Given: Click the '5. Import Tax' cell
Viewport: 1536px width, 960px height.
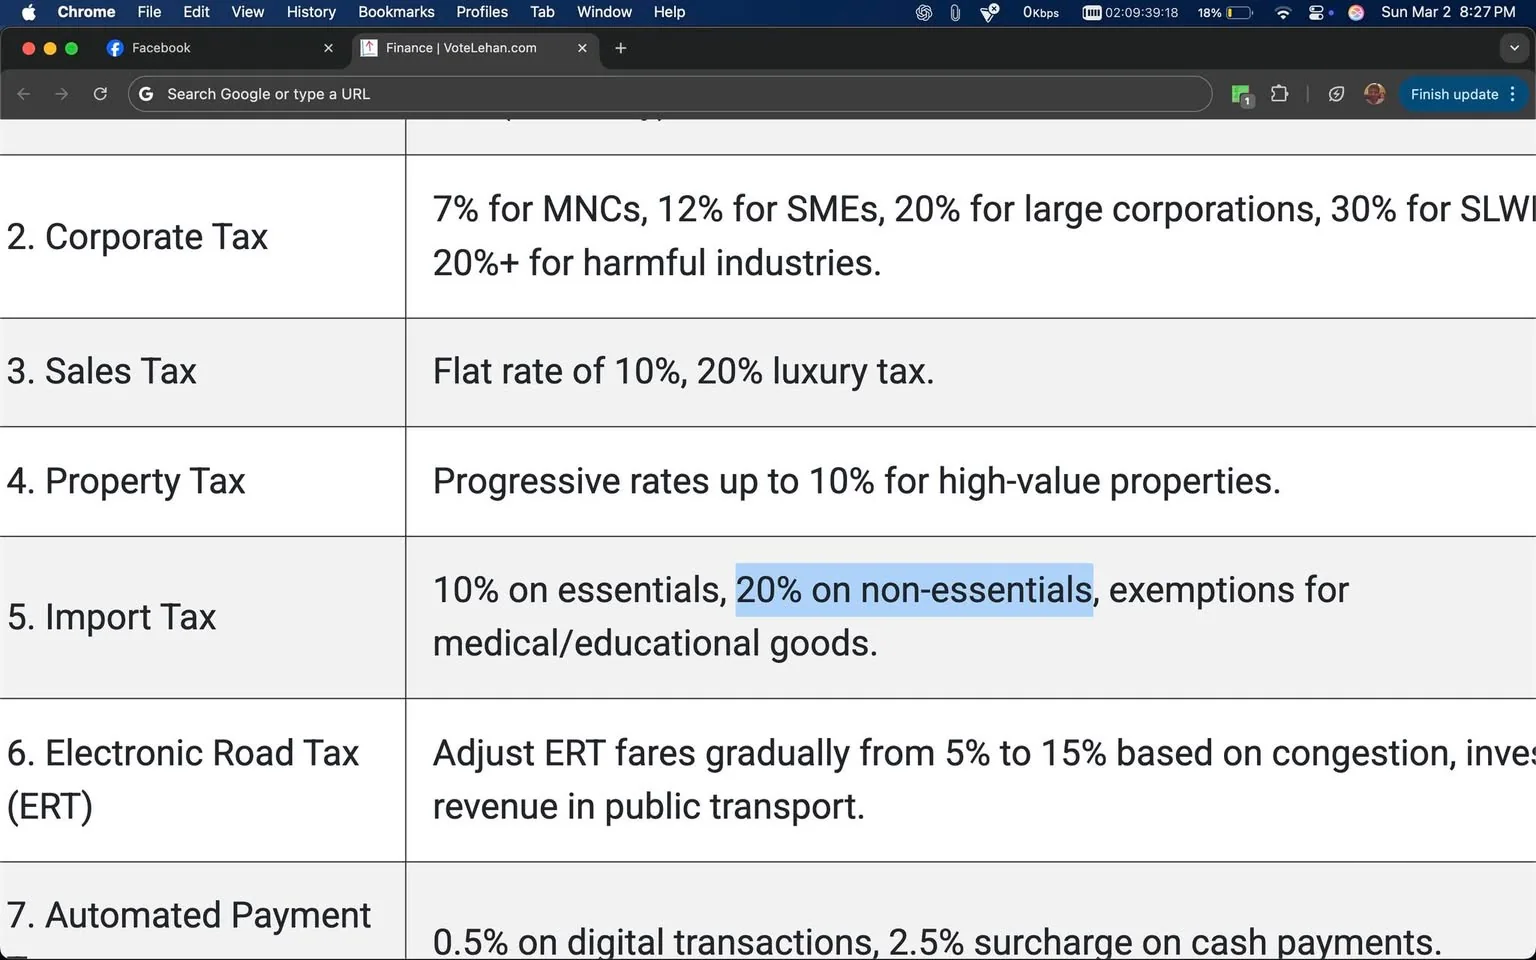Looking at the screenshot, I should point(202,617).
